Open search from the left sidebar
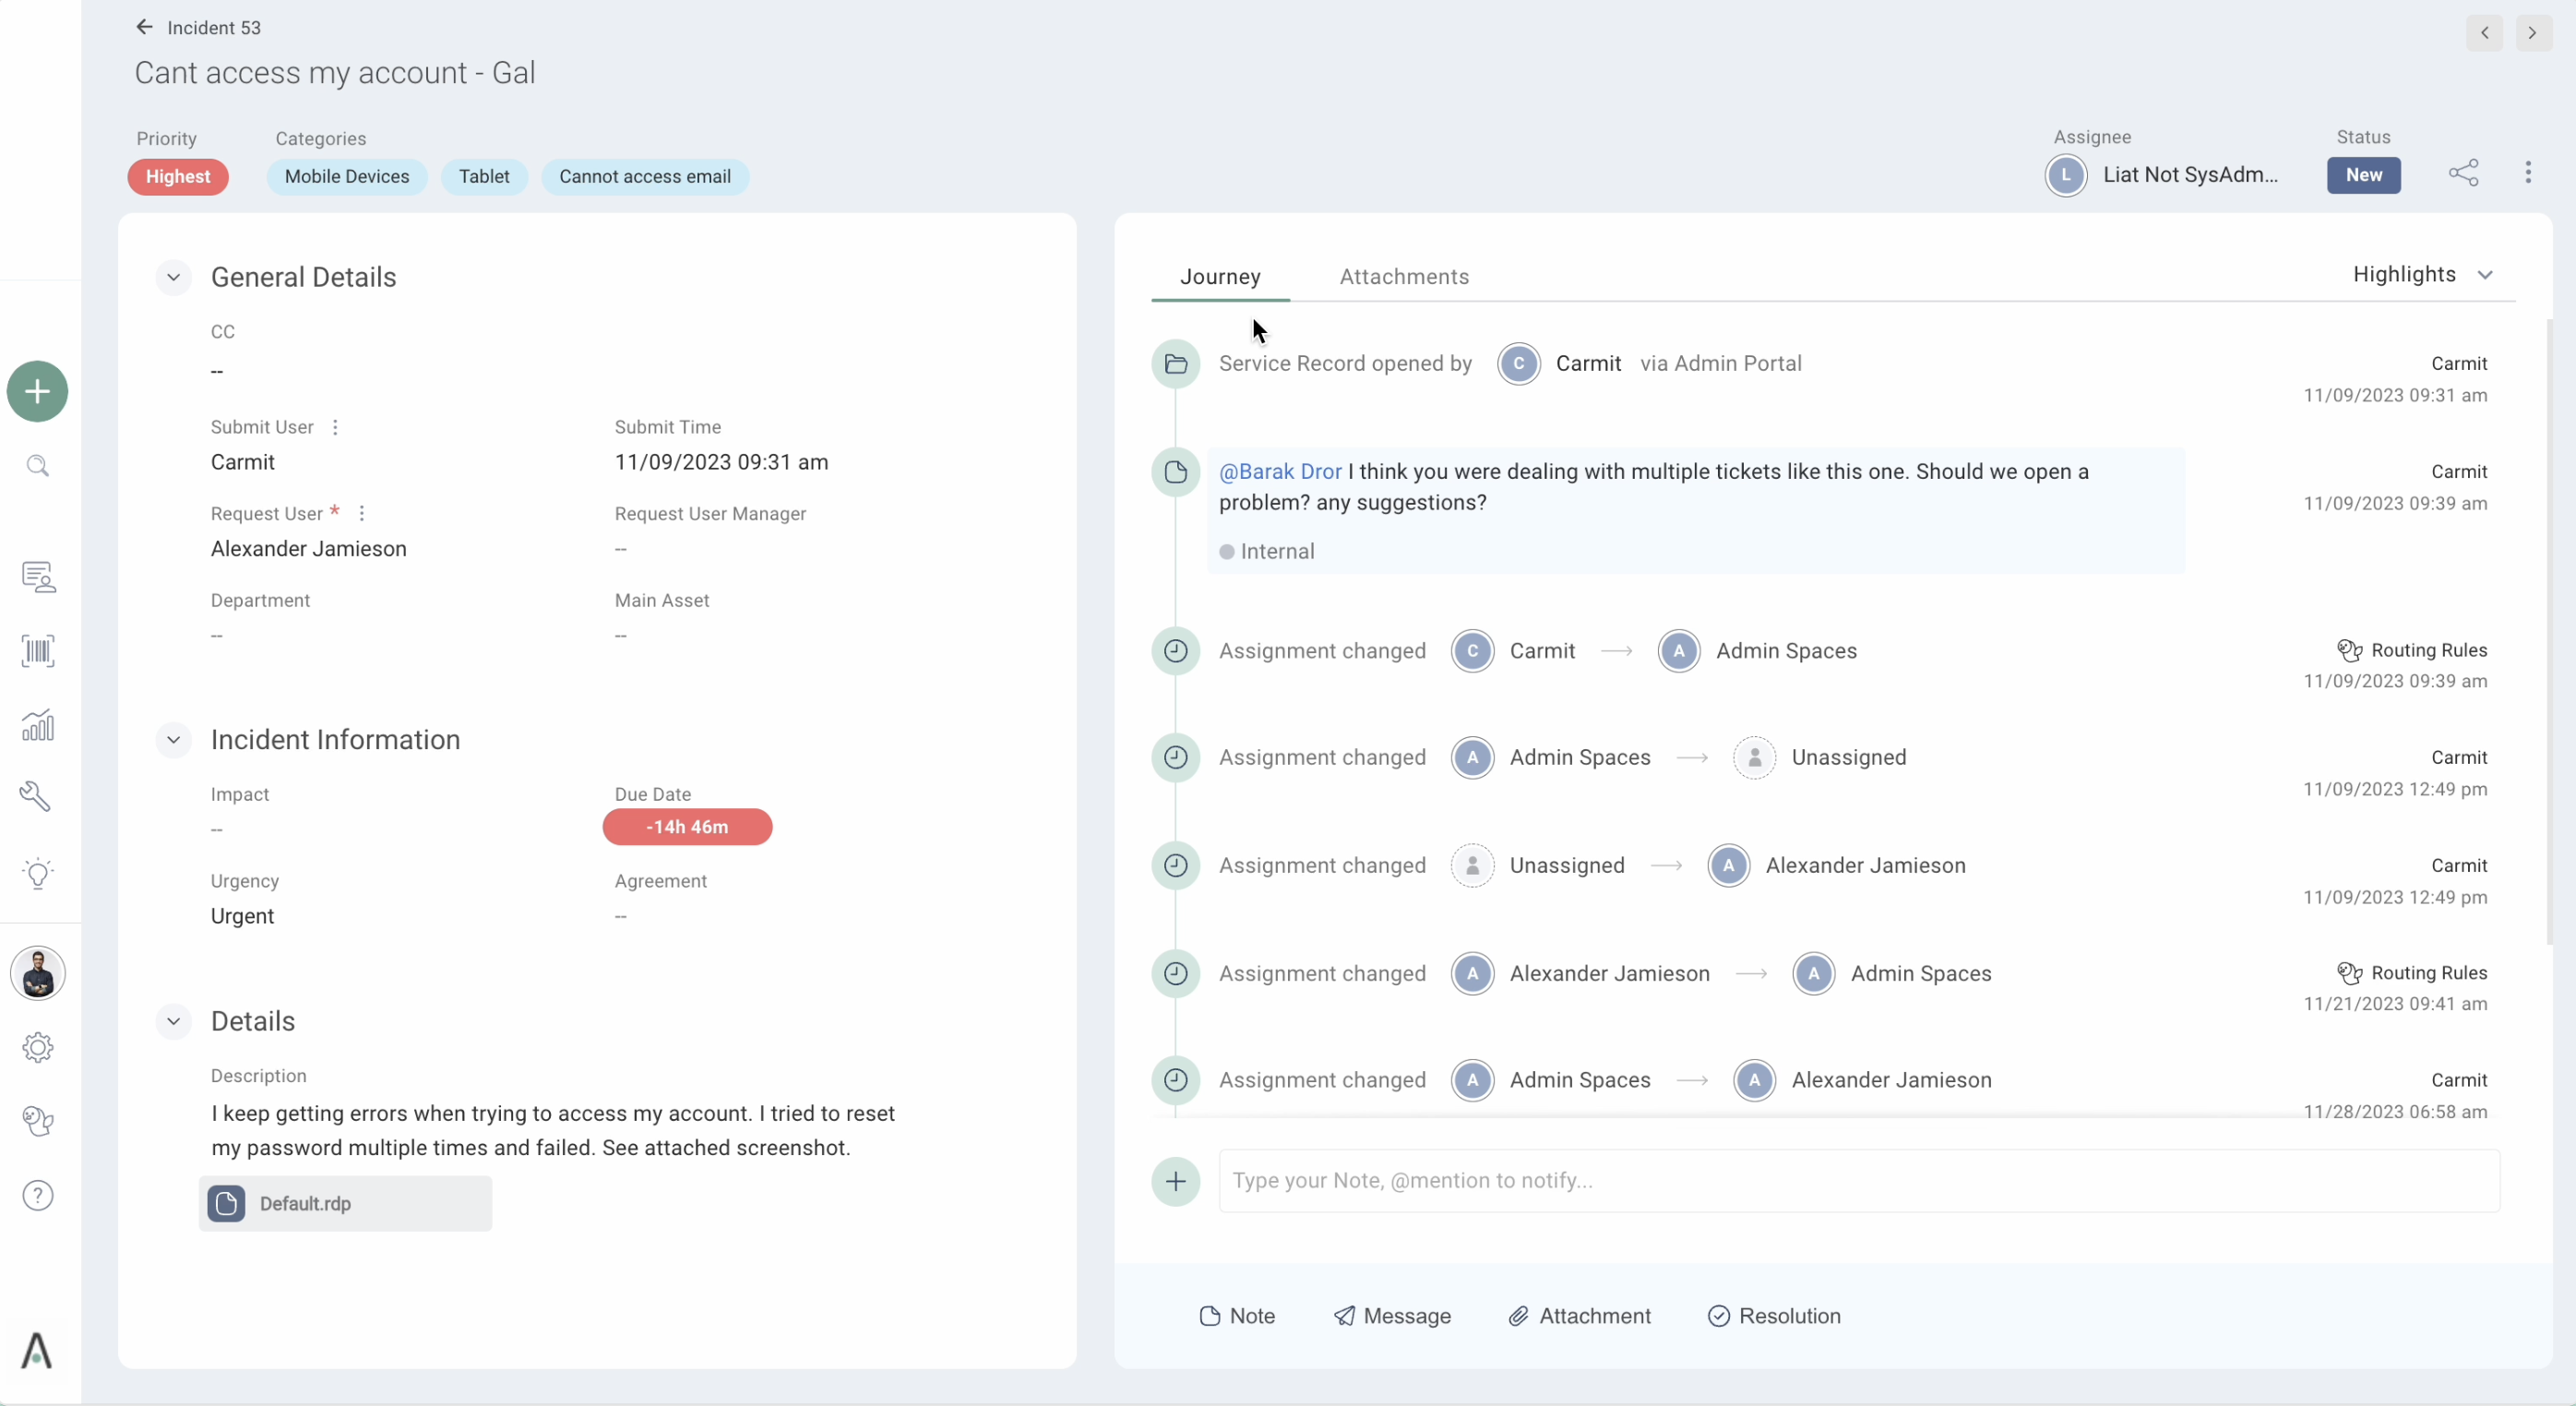 point(37,466)
